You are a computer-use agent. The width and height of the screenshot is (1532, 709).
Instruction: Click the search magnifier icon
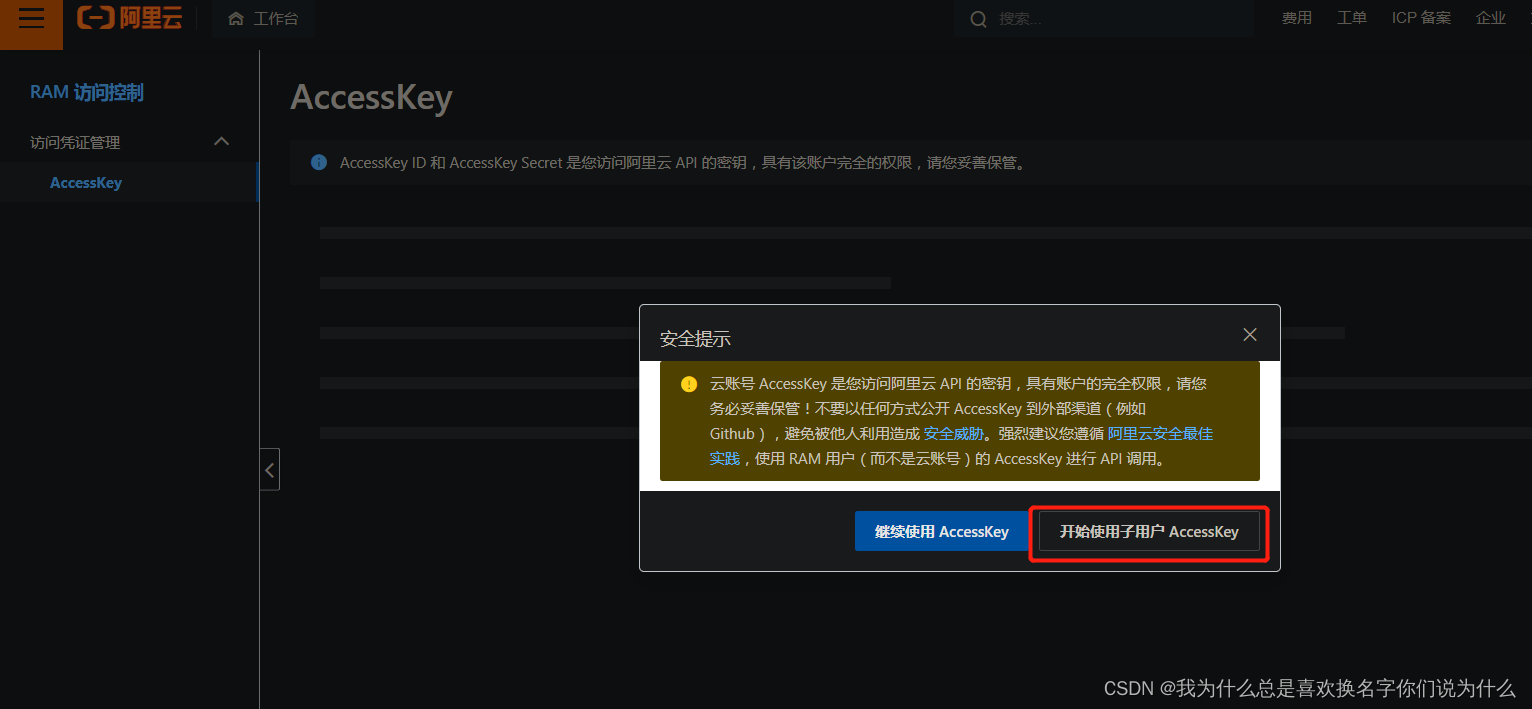979,19
